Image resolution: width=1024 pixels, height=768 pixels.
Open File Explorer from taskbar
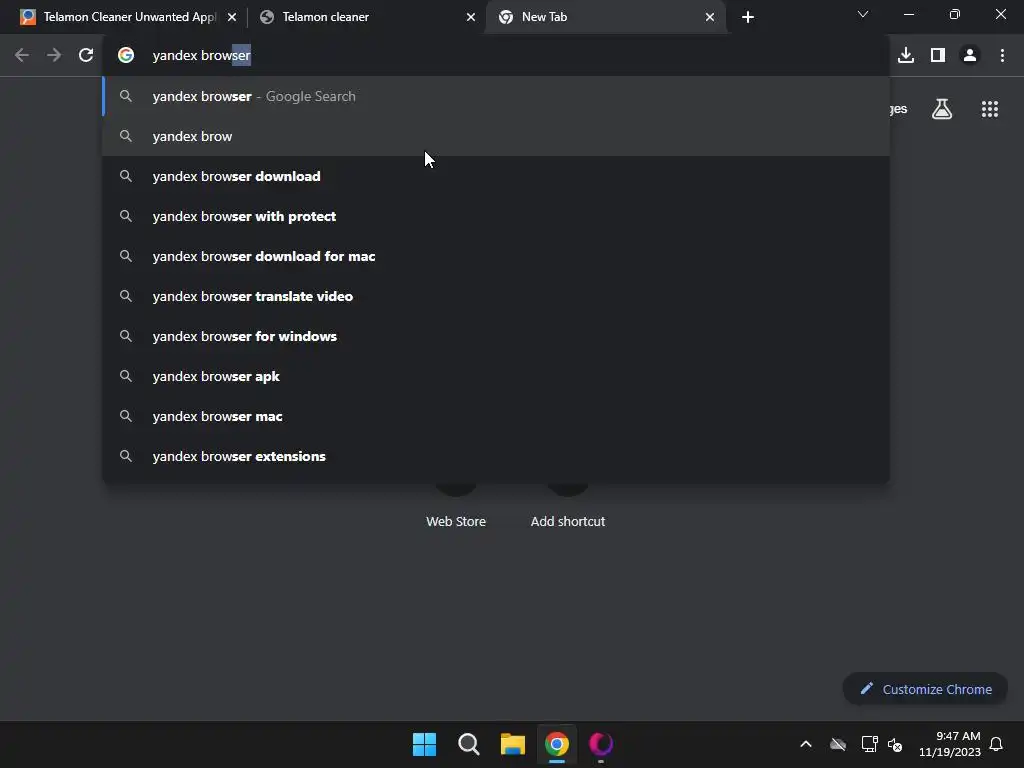[x=513, y=744]
